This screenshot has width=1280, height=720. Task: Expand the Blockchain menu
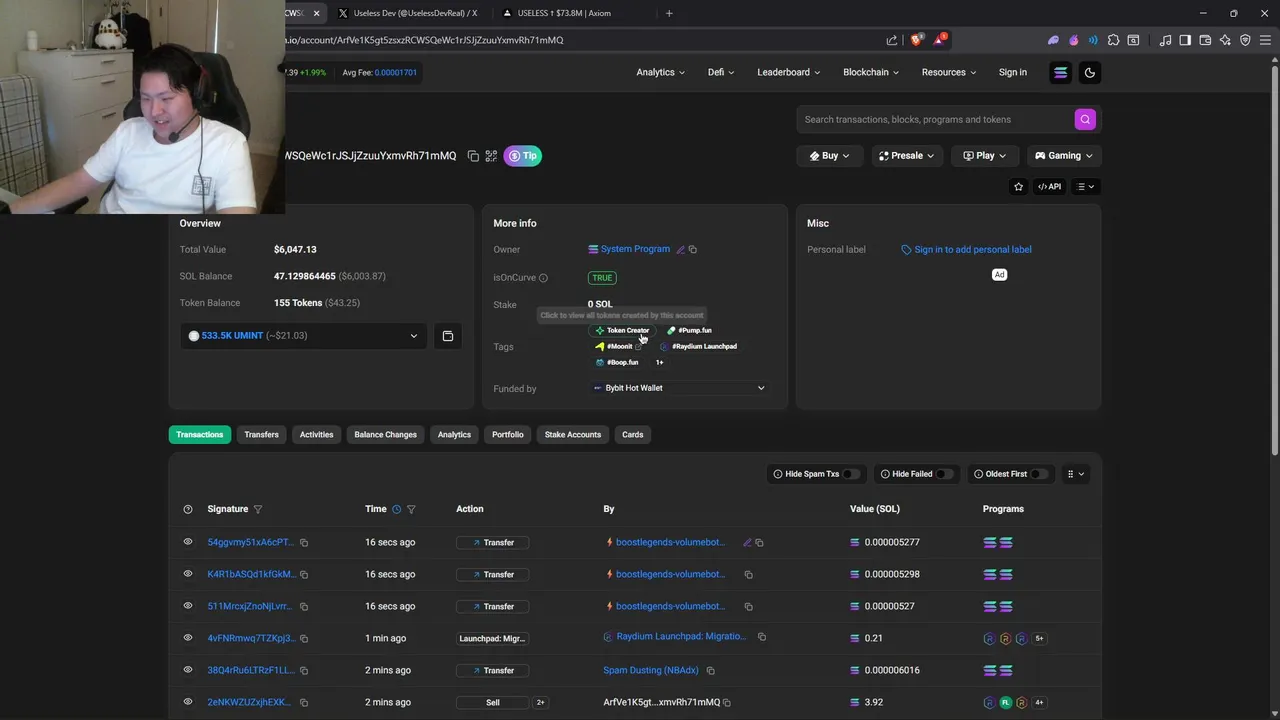[x=871, y=72]
